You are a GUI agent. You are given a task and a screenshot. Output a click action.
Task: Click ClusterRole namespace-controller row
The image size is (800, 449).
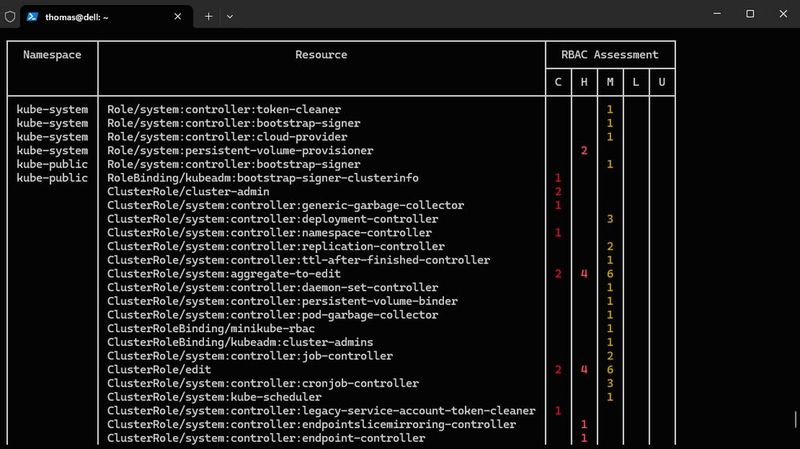click(x=269, y=233)
